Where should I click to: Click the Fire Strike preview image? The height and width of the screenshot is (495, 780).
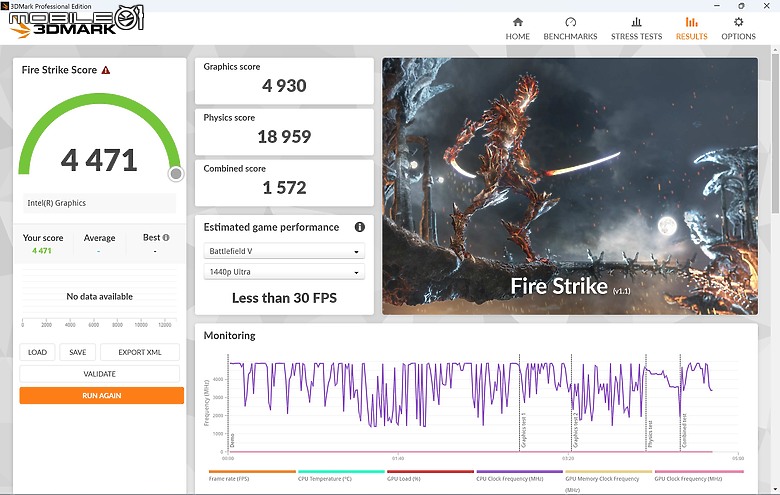(570, 186)
